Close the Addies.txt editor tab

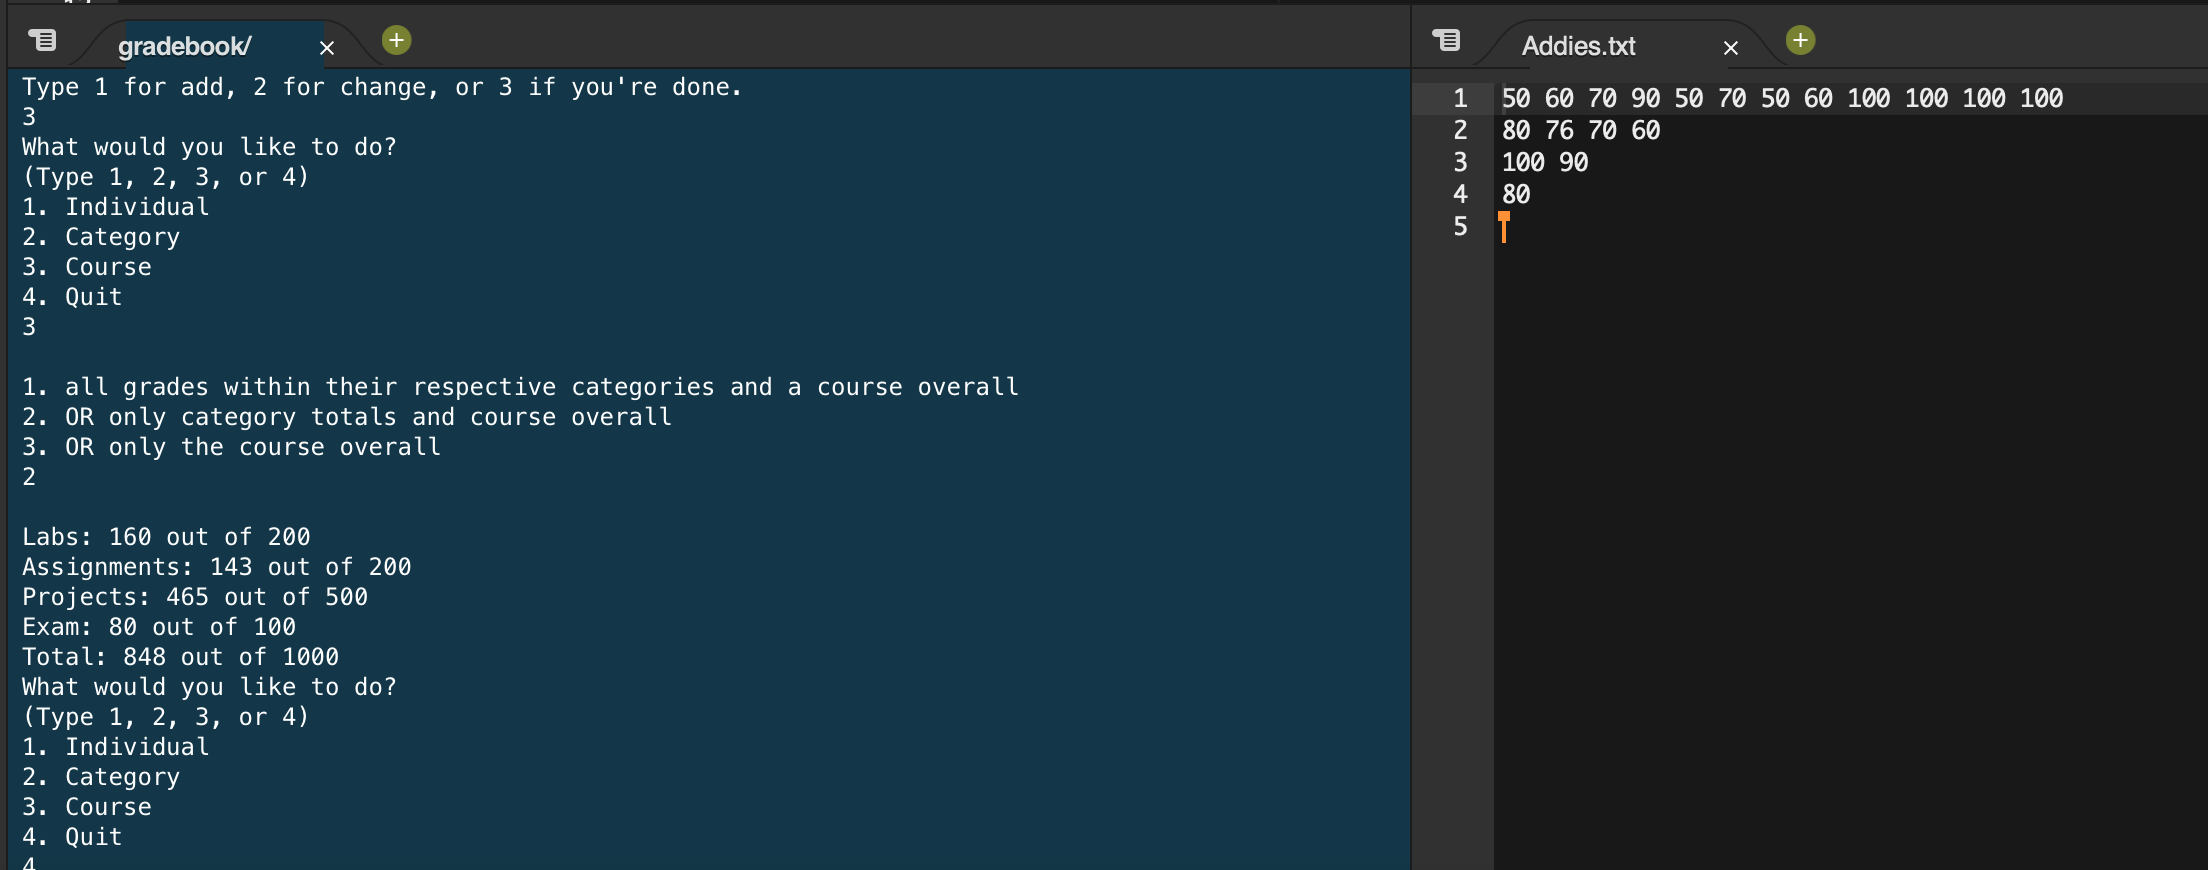point(1730,48)
